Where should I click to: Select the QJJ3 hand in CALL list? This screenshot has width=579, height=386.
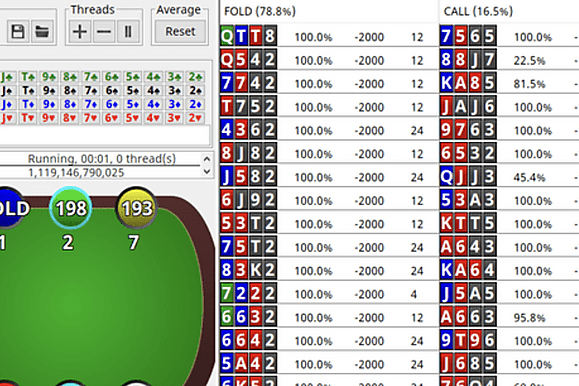click(x=509, y=177)
